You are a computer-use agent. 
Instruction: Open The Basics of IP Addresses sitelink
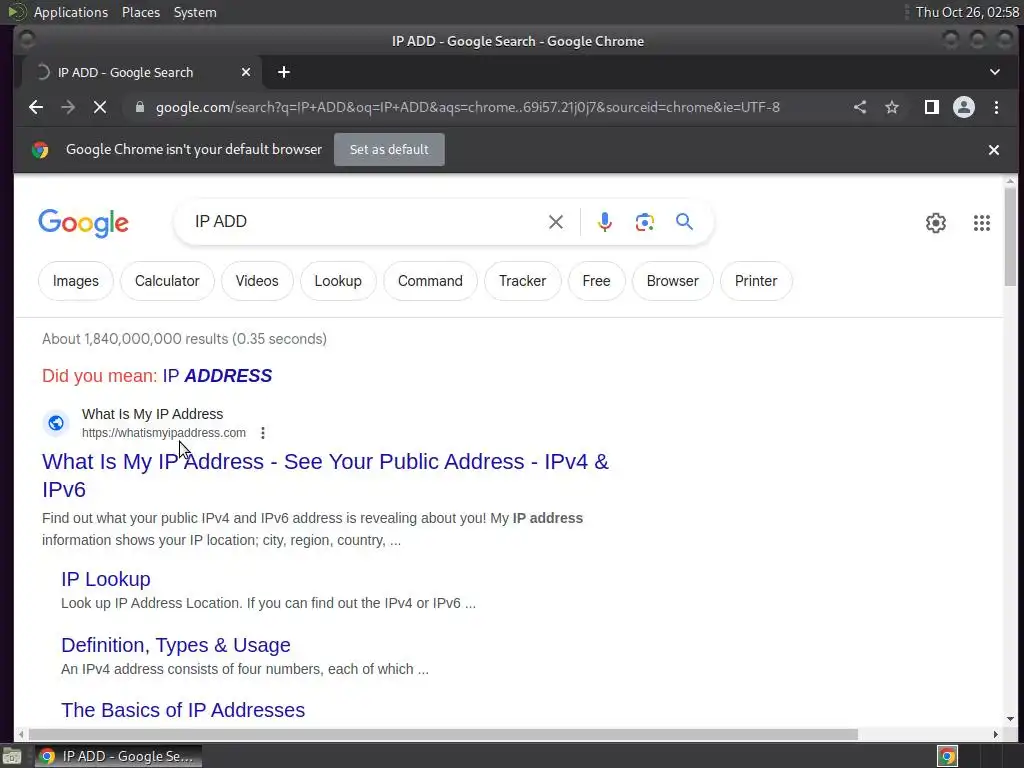tap(183, 710)
